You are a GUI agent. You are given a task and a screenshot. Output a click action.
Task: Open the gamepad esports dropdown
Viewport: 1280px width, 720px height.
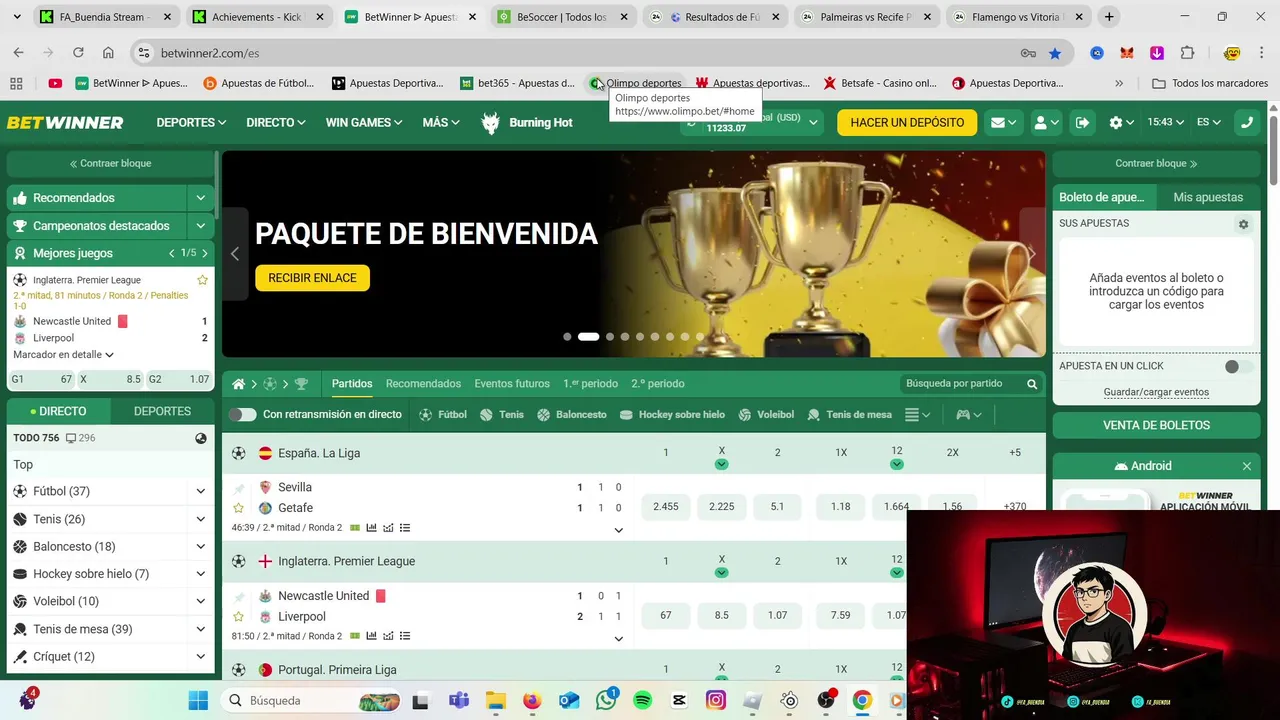(x=968, y=414)
